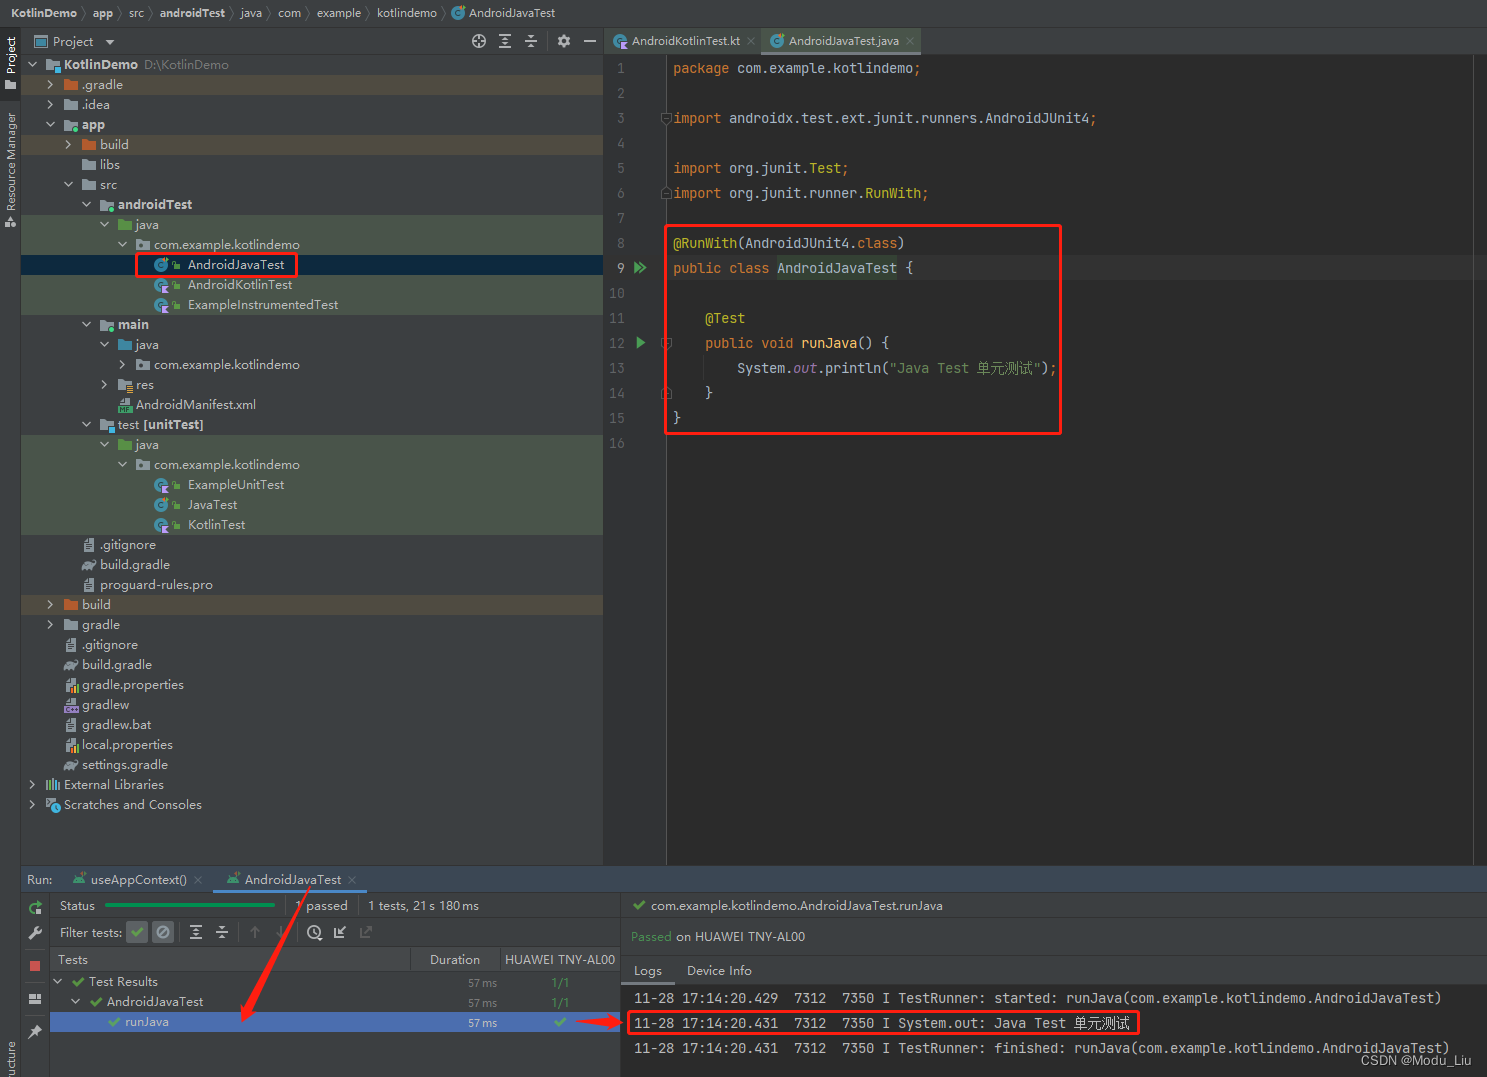Expand the res folder
This screenshot has height=1077, width=1487.
pyautogui.click(x=105, y=385)
